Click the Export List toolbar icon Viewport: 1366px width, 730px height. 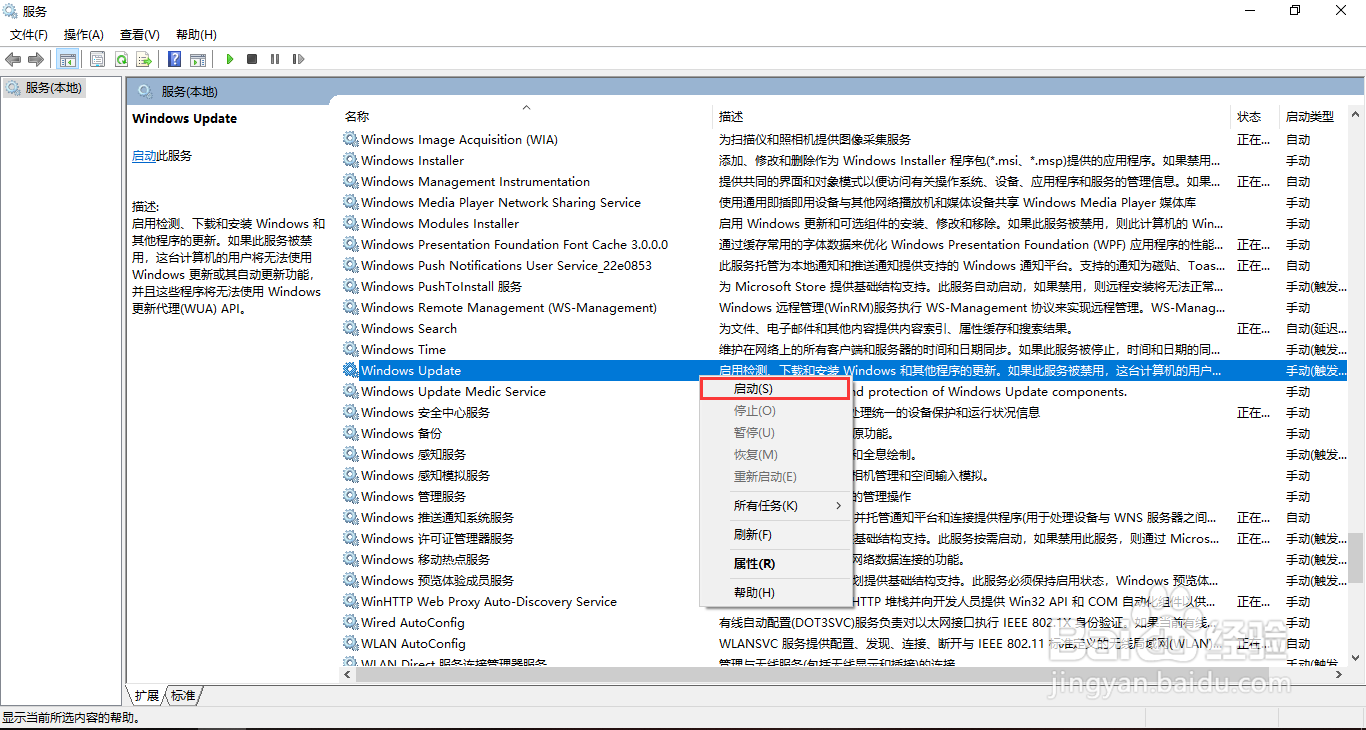coord(144,59)
